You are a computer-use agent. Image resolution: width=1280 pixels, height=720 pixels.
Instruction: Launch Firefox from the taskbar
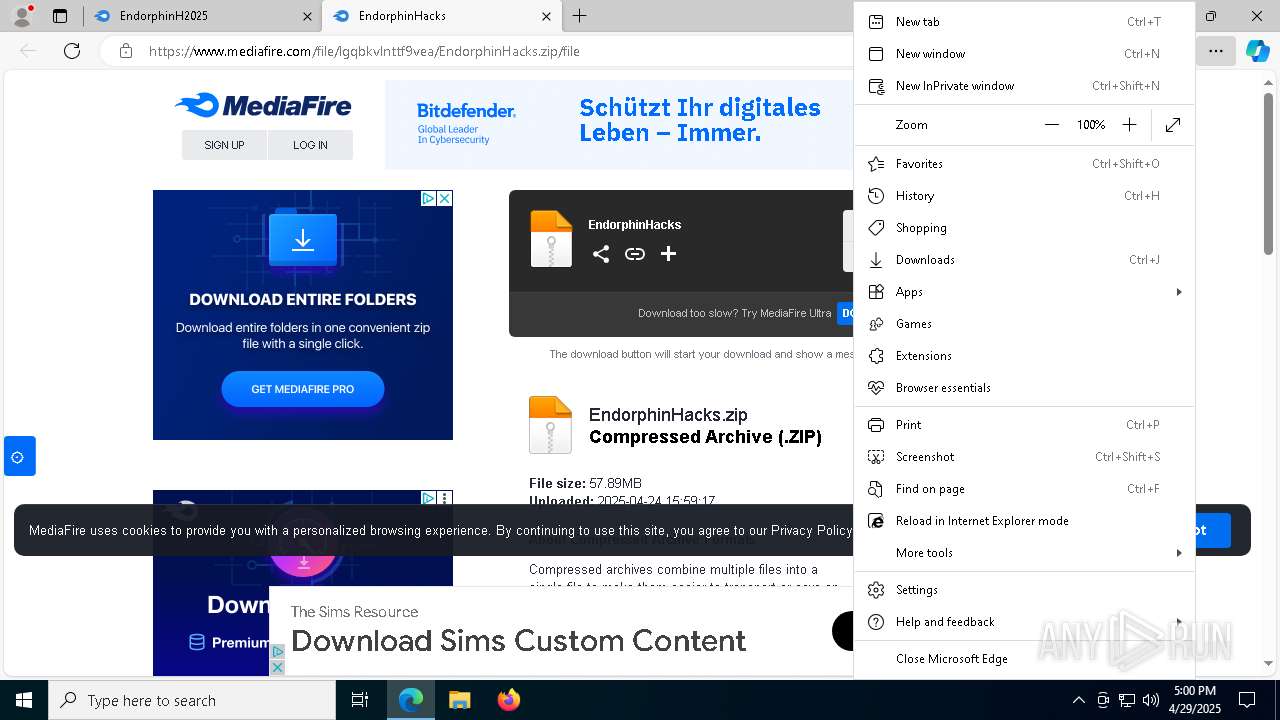click(508, 700)
